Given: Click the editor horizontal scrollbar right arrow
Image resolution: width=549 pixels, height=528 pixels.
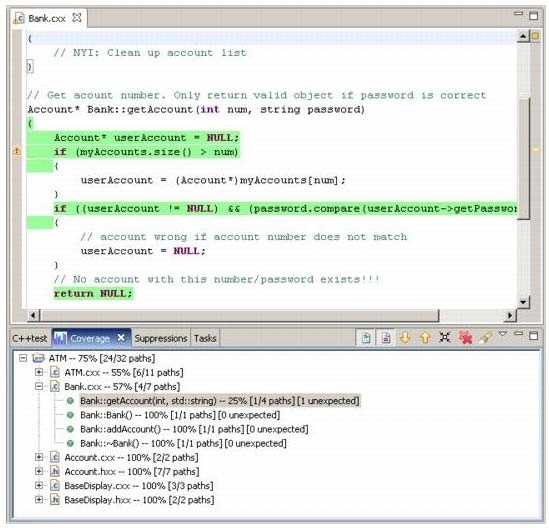Looking at the screenshot, I should point(510,315).
